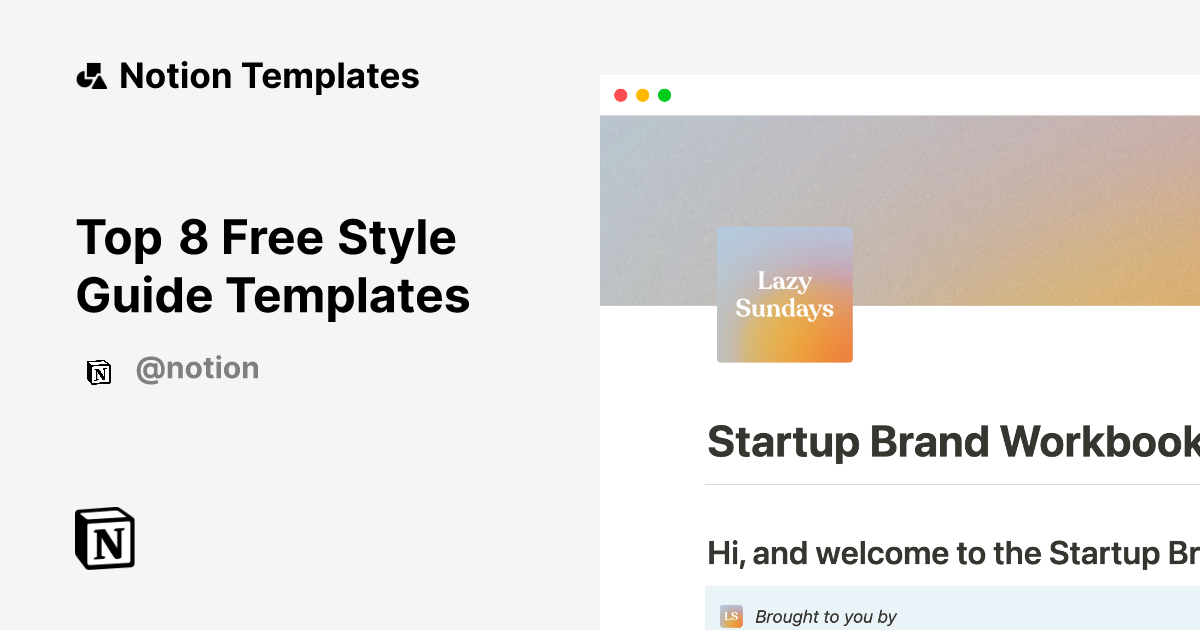
Task: Click the small Notion cube icon beside @notion
Action: coord(99,369)
